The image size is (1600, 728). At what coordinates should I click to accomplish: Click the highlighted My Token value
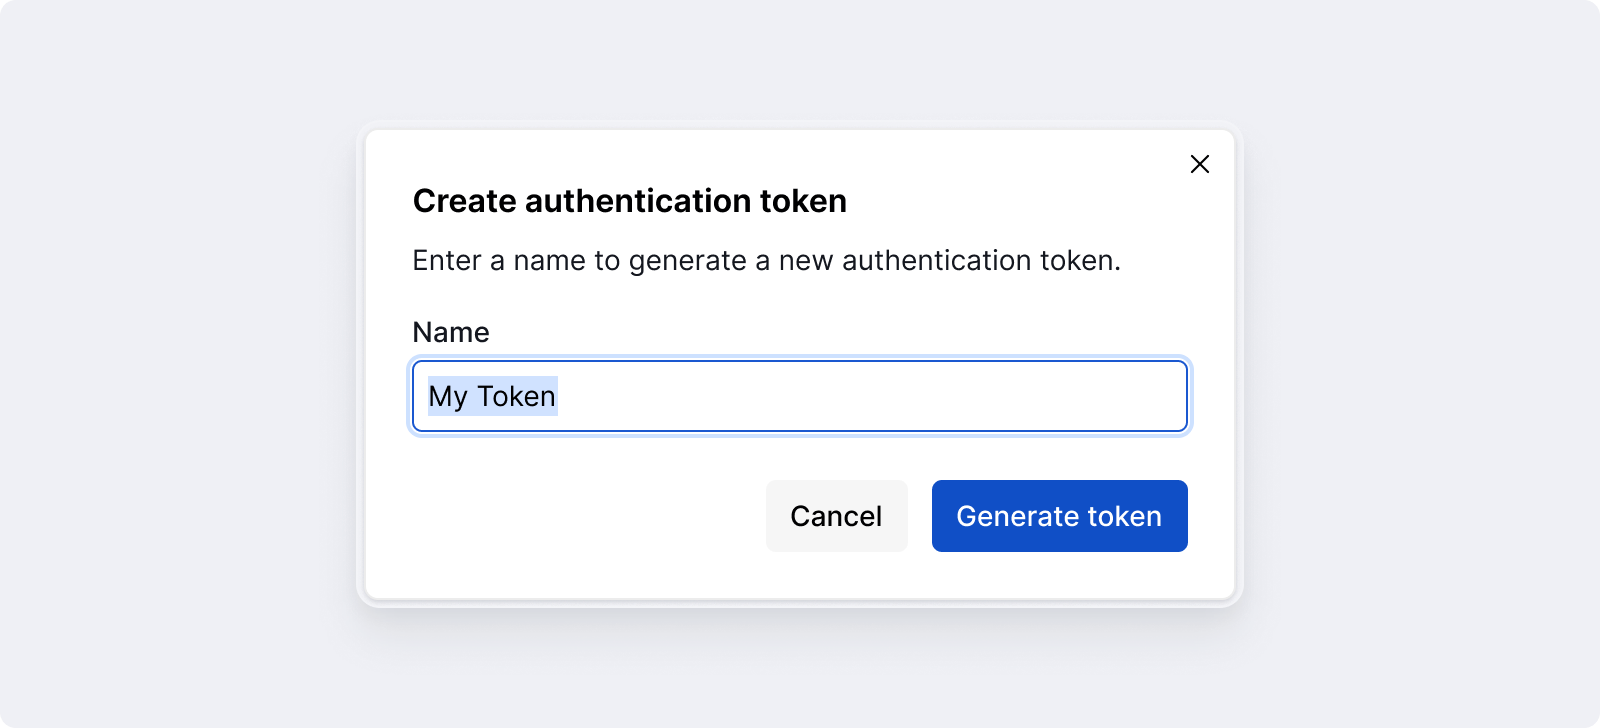point(492,396)
